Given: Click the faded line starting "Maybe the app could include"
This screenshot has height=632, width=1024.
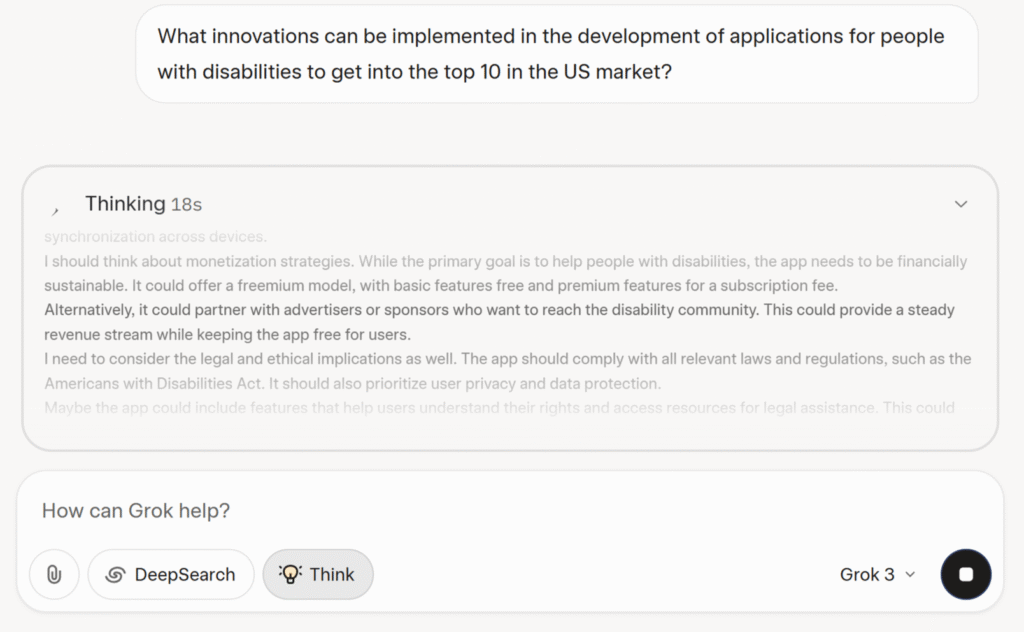Looking at the screenshot, I should coord(500,407).
